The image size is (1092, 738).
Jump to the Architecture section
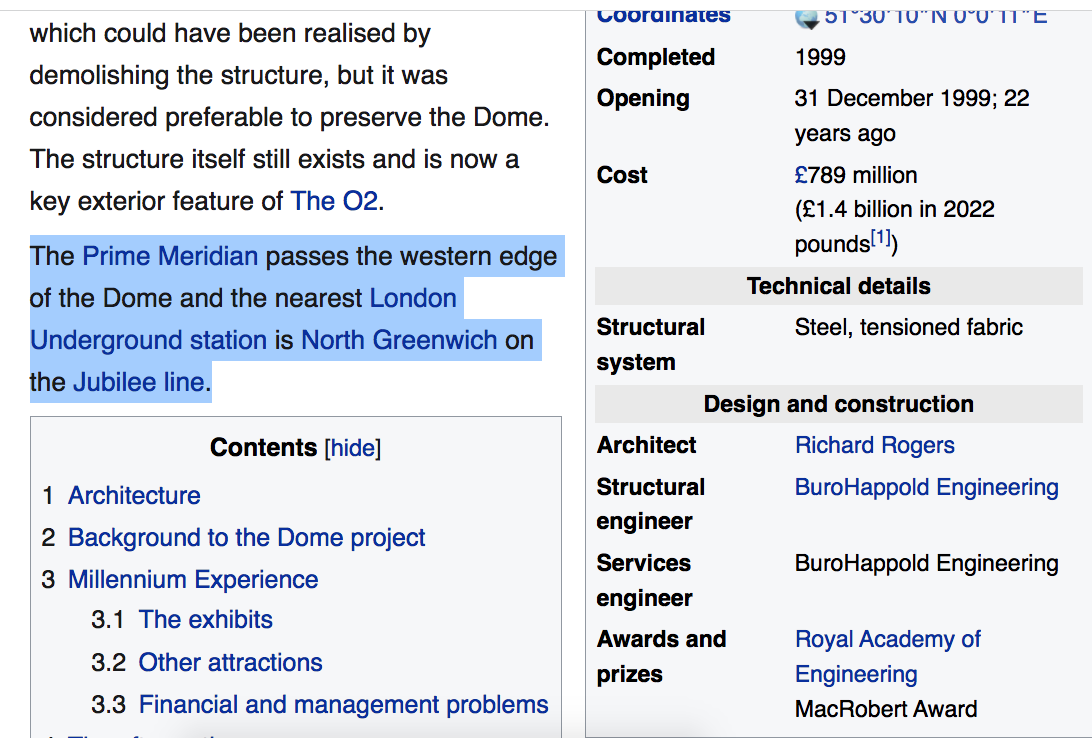click(134, 495)
